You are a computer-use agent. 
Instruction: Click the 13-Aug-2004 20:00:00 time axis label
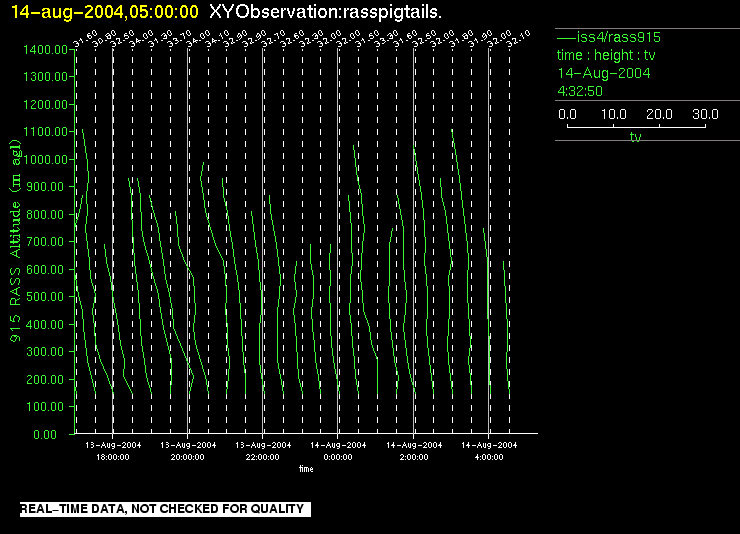point(188,450)
